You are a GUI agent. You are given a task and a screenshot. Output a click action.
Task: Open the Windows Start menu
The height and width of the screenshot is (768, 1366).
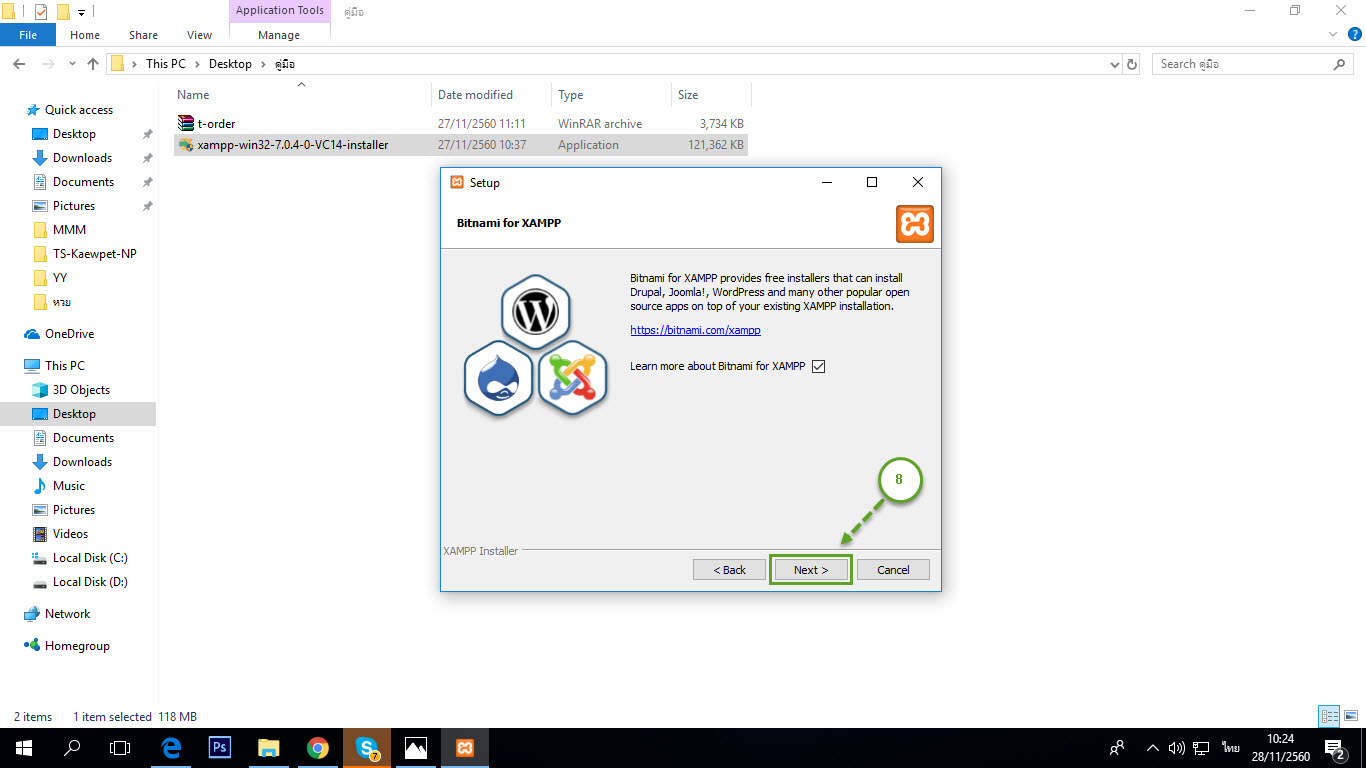tap(23, 748)
